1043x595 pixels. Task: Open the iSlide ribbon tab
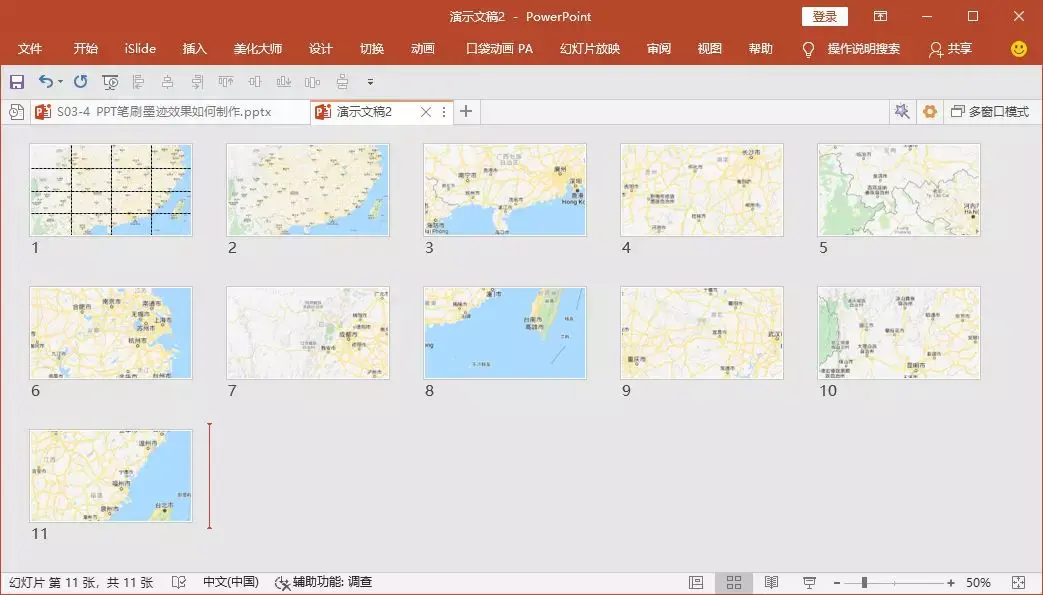(140, 49)
